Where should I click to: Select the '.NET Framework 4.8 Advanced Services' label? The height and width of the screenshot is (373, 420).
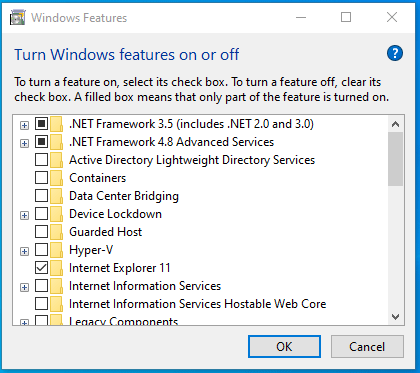click(x=171, y=142)
